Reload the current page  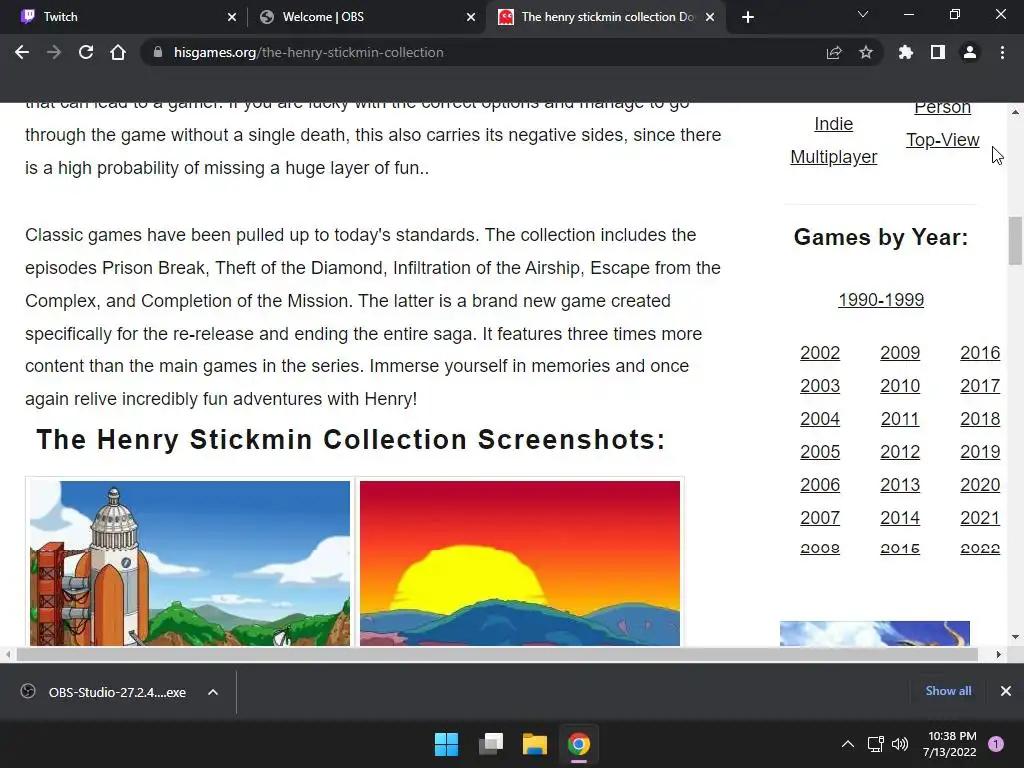pos(86,52)
